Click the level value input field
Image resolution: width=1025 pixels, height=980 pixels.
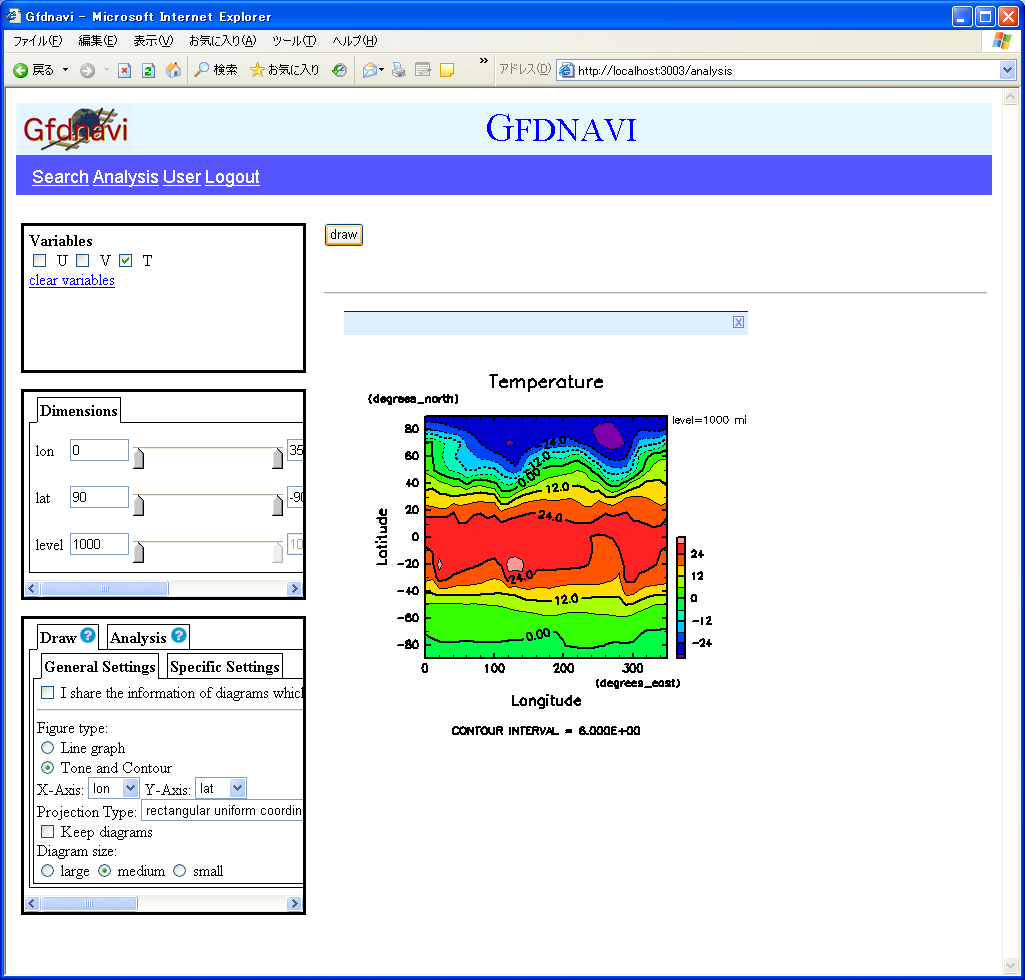tap(99, 545)
